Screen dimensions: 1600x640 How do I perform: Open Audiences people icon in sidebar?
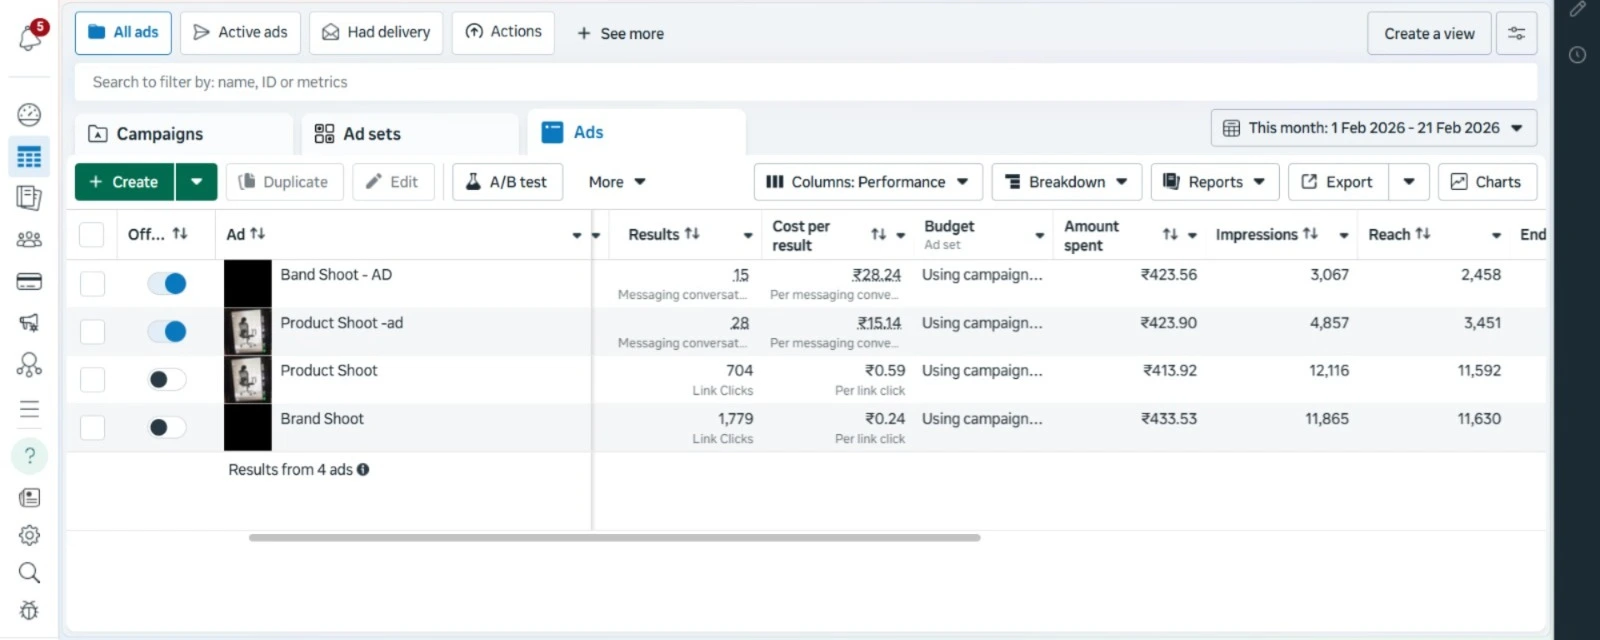click(x=30, y=240)
